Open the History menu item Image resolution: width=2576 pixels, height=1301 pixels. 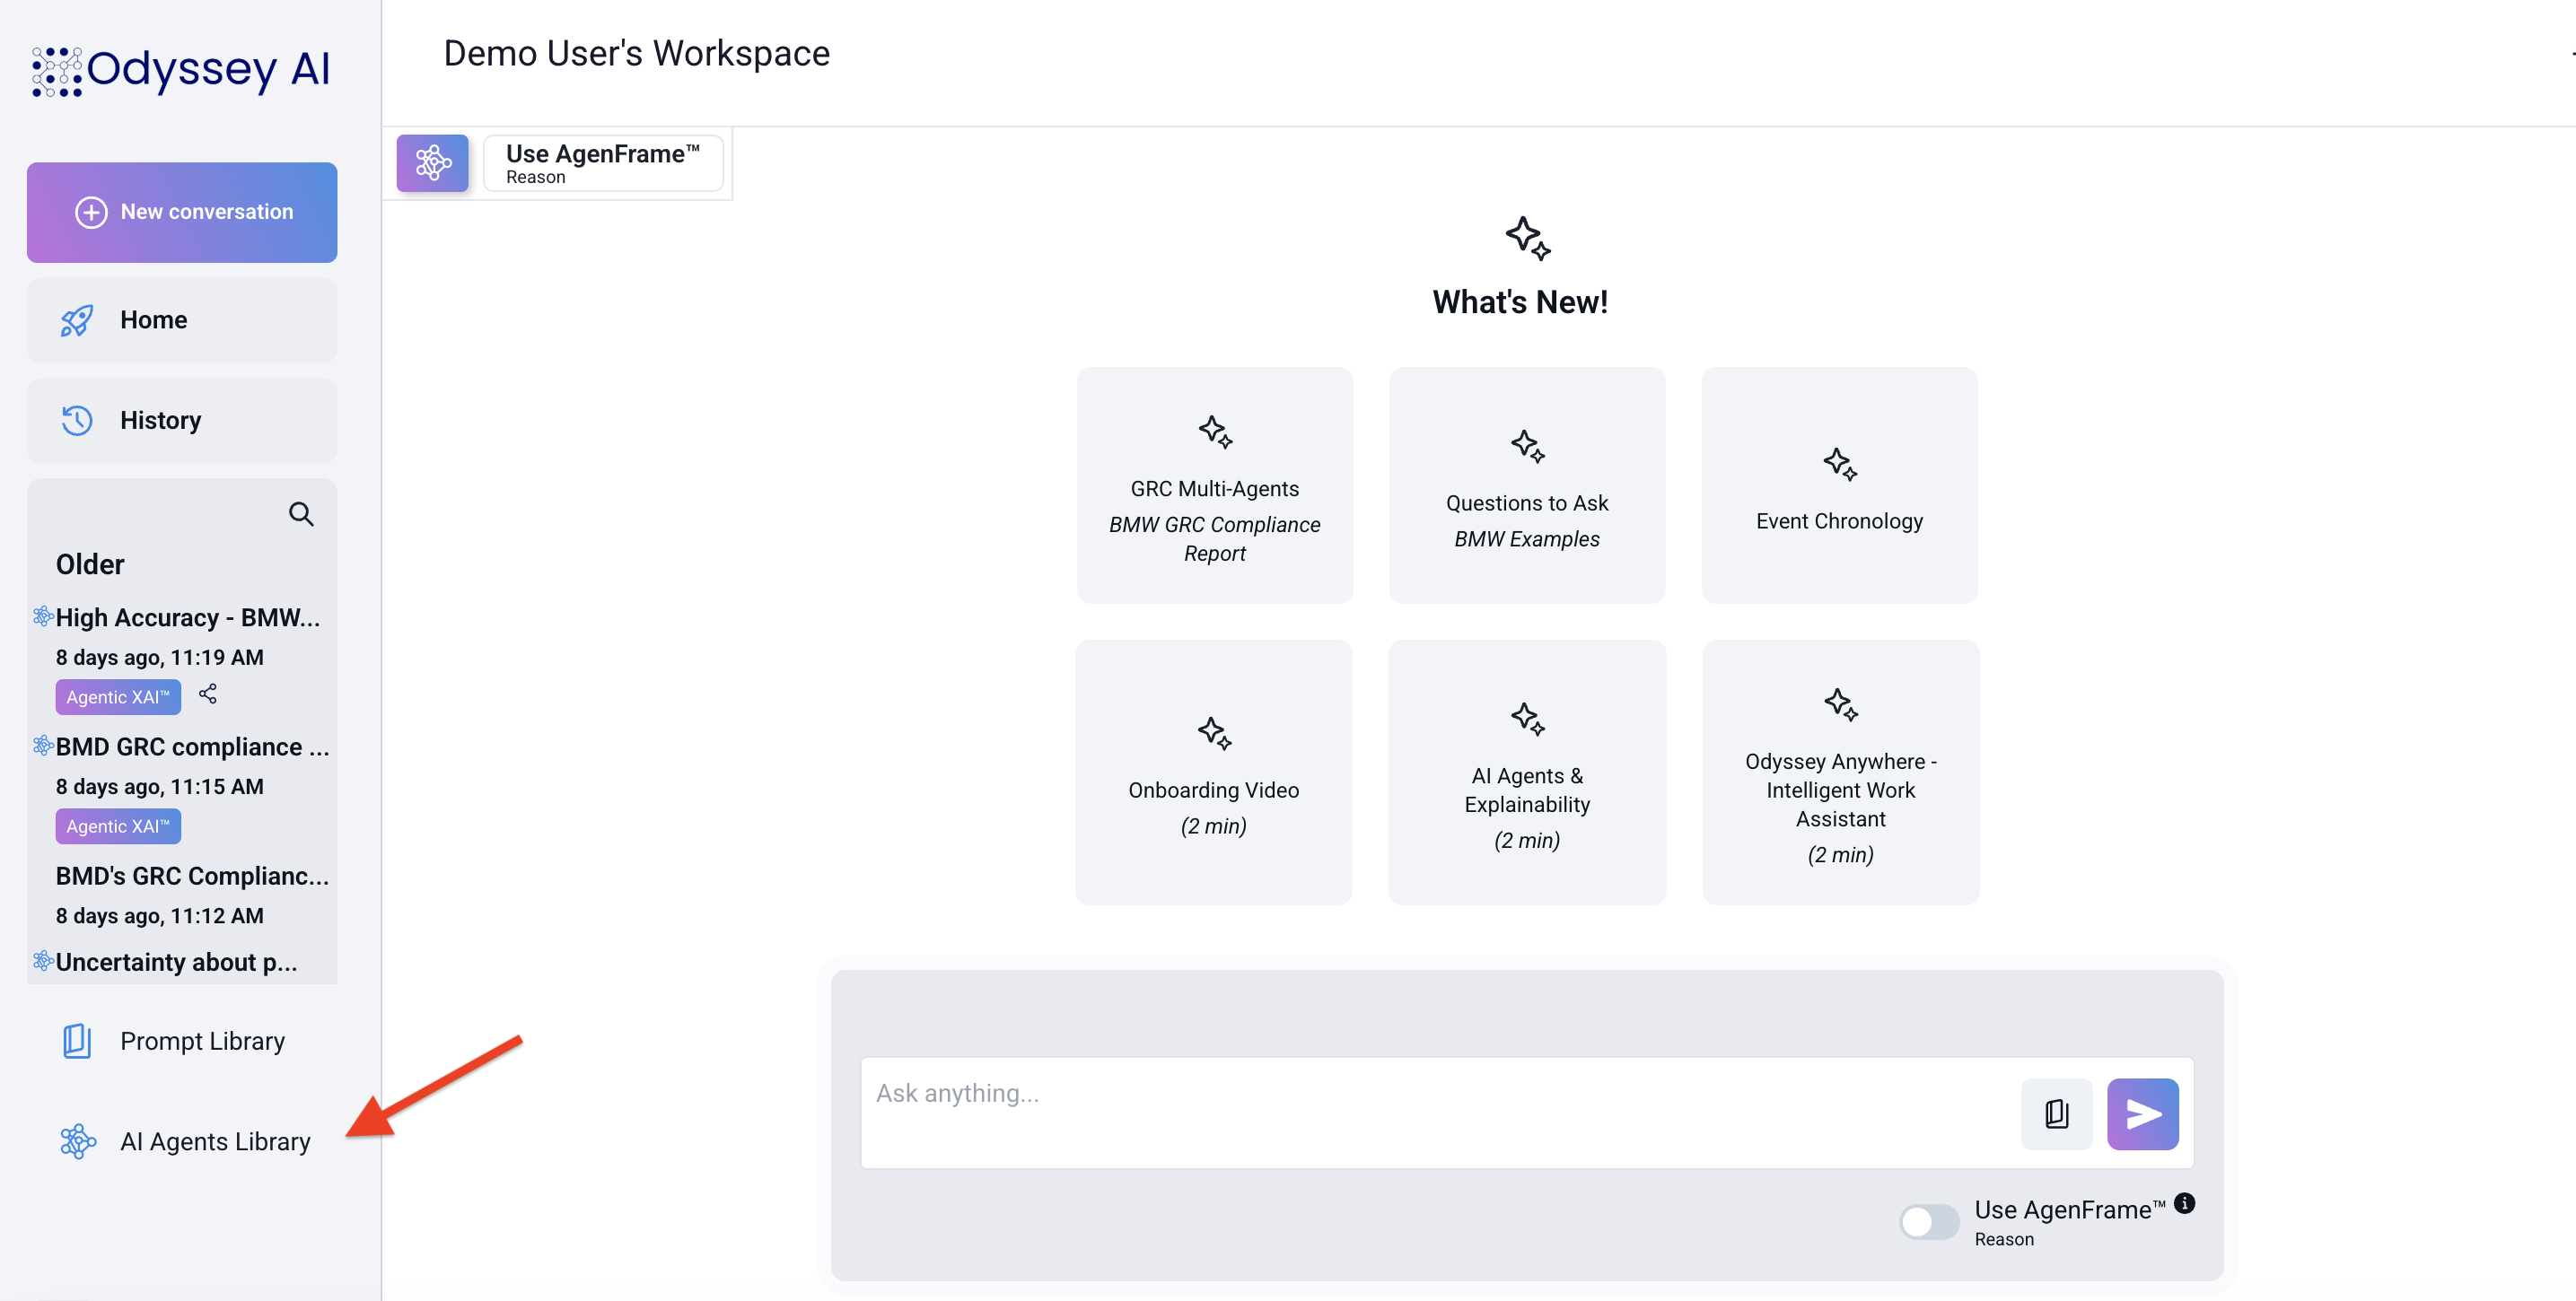coord(182,420)
